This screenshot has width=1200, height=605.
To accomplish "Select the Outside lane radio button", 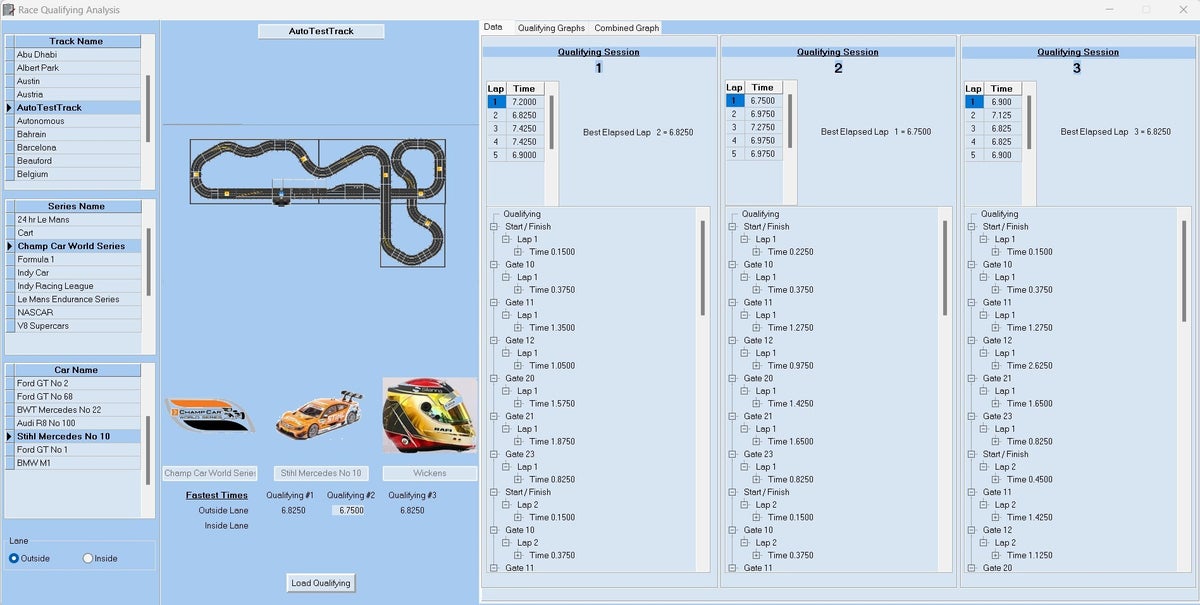I will 14,558.
